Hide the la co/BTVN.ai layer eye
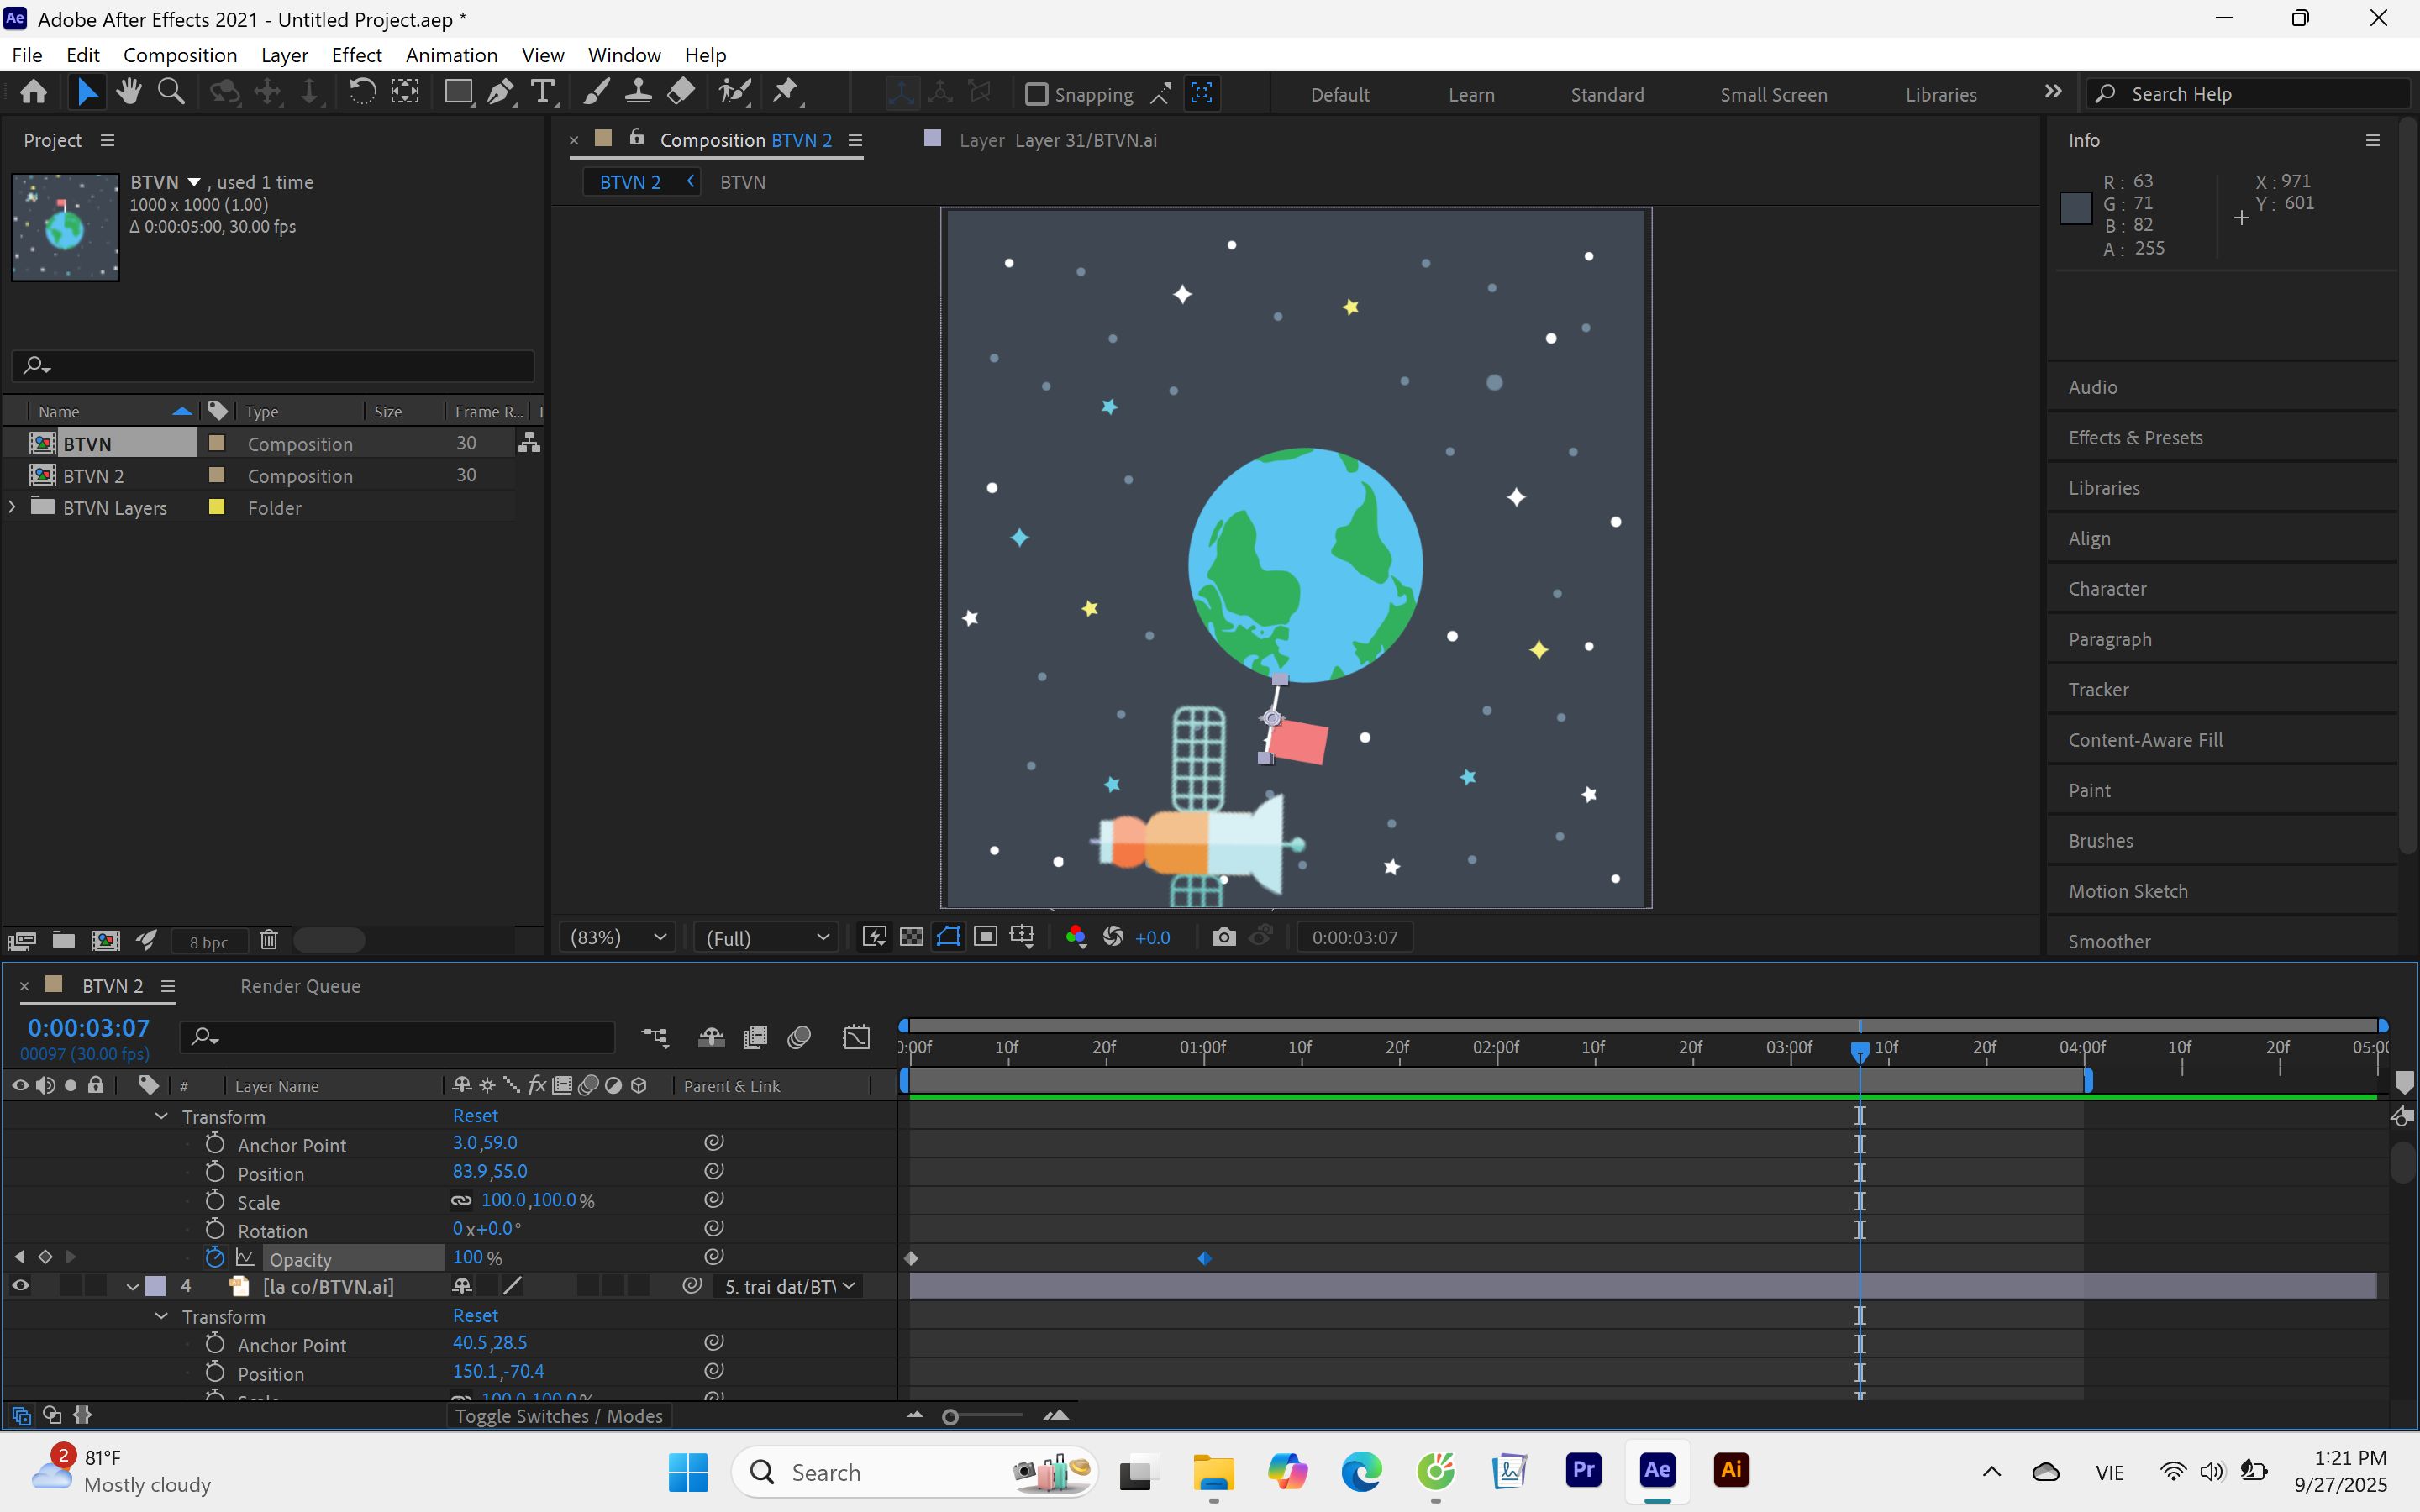The width and height of the screenshot is (2420, 1512). pyautogui.click(x=20, y=1286)
